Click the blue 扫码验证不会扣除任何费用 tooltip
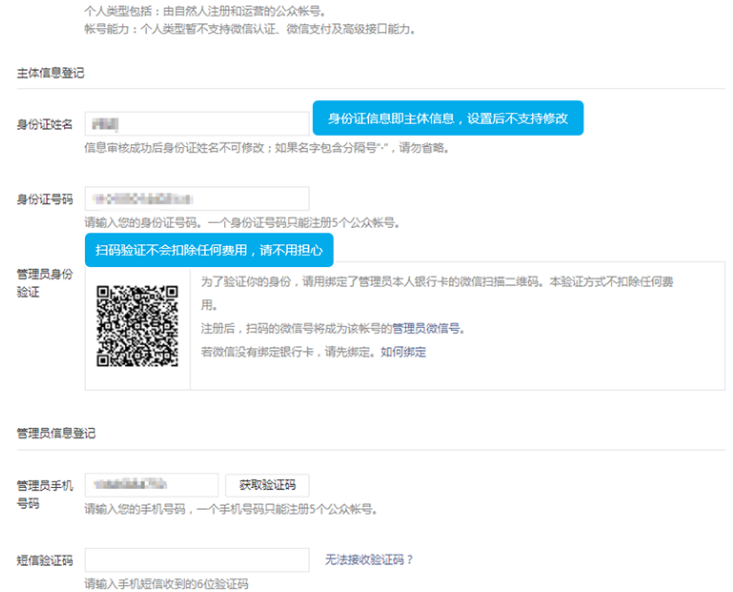Screen dimensions: 733x592 (208, 250)
